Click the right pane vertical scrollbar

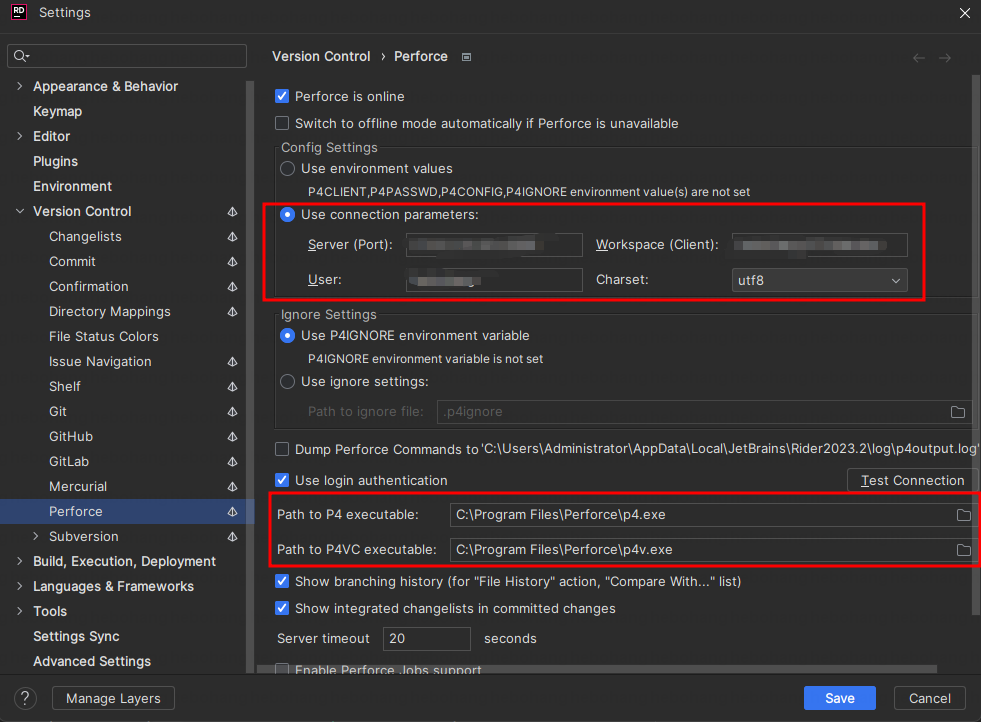tap(975, 344)
